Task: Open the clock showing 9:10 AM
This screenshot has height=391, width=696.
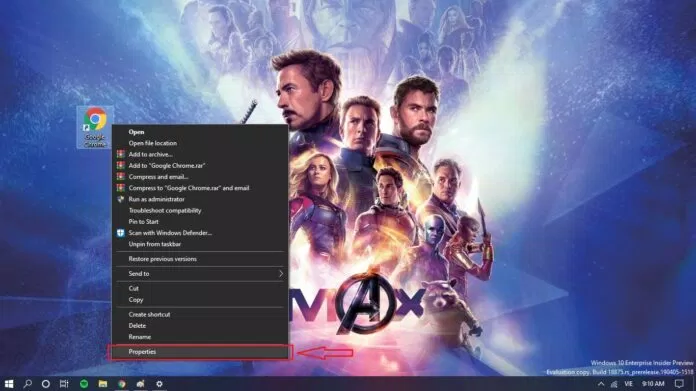Action: 653,384
